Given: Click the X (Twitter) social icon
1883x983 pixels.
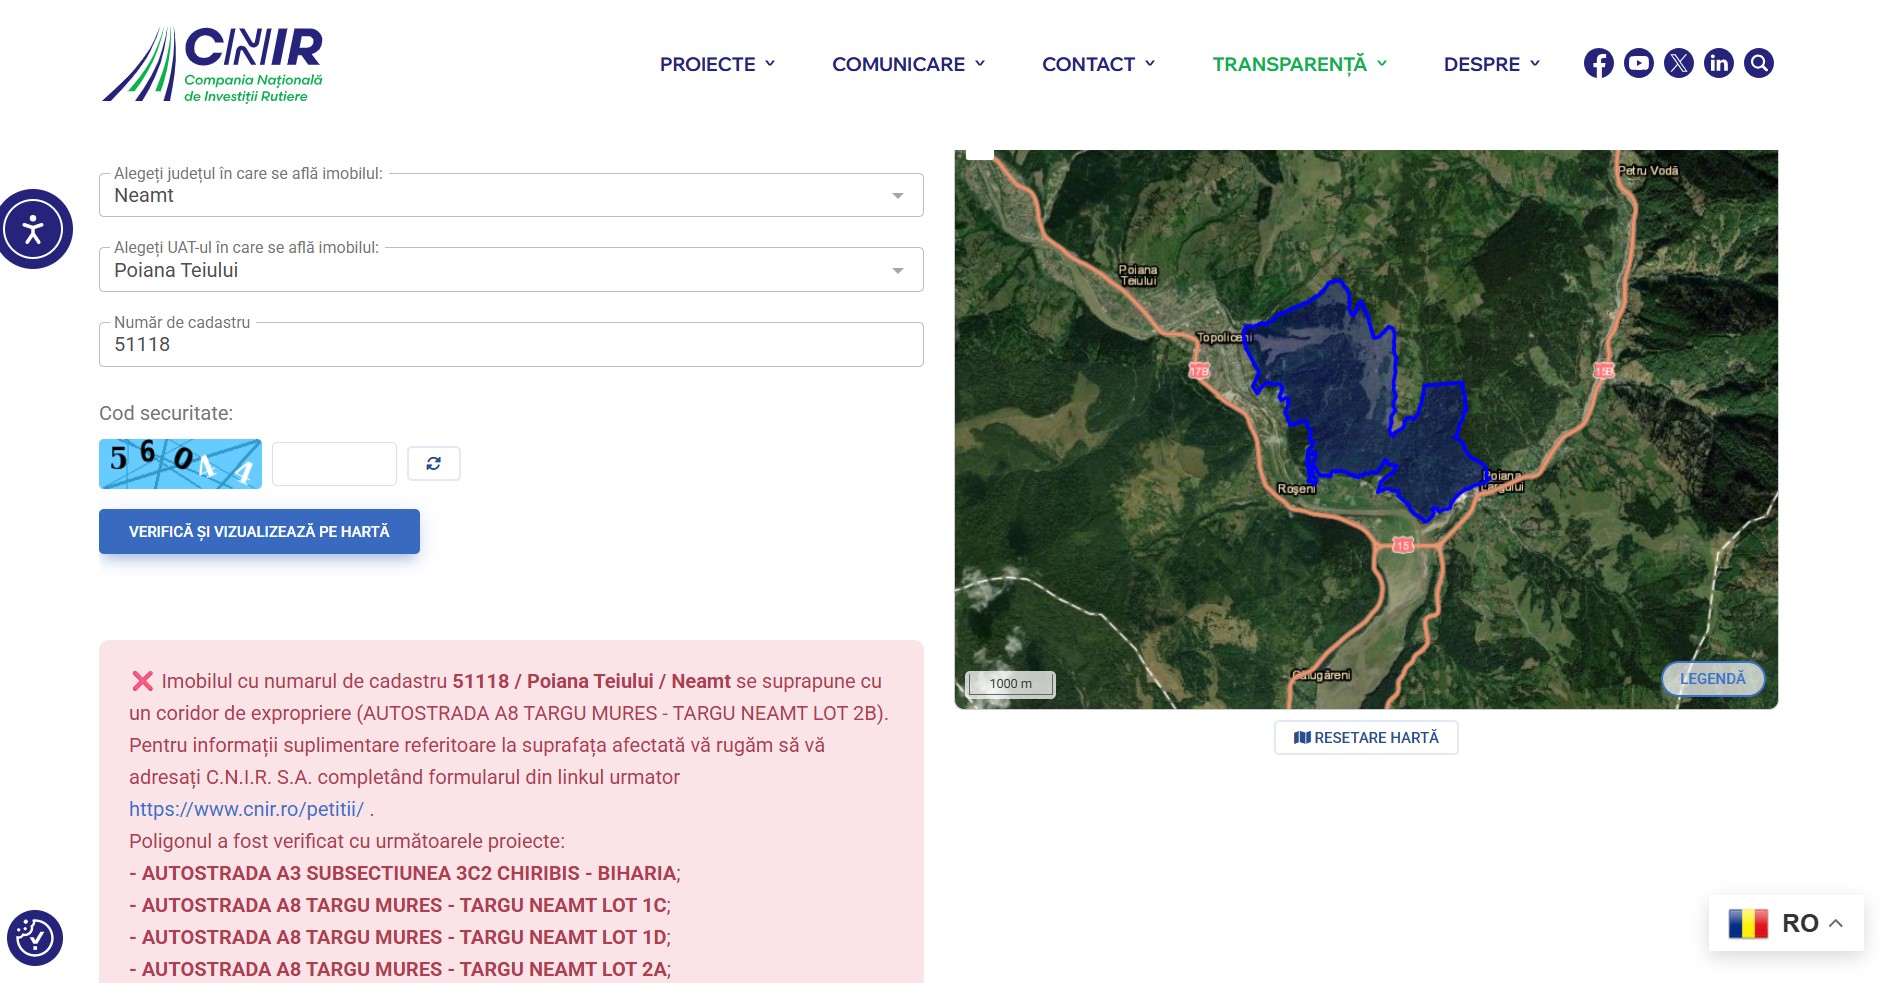Looking at the screenshot, I should (x=1678, y=63).
